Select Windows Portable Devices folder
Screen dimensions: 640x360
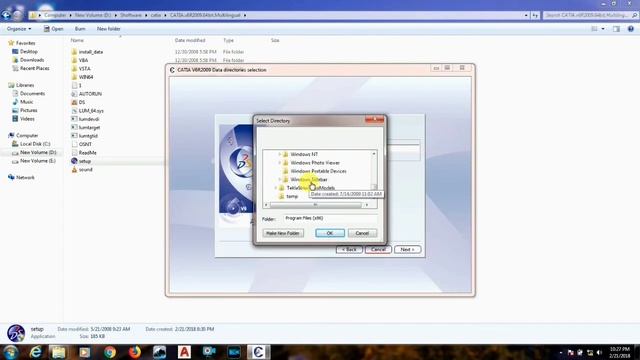pyautogui.click(x=318, y=171)
